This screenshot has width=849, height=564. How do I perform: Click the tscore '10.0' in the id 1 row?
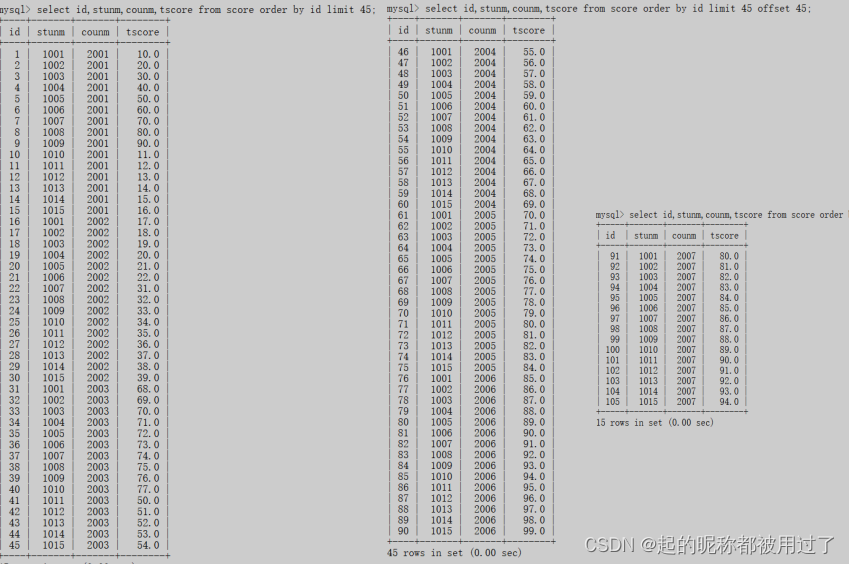point(148,54)
